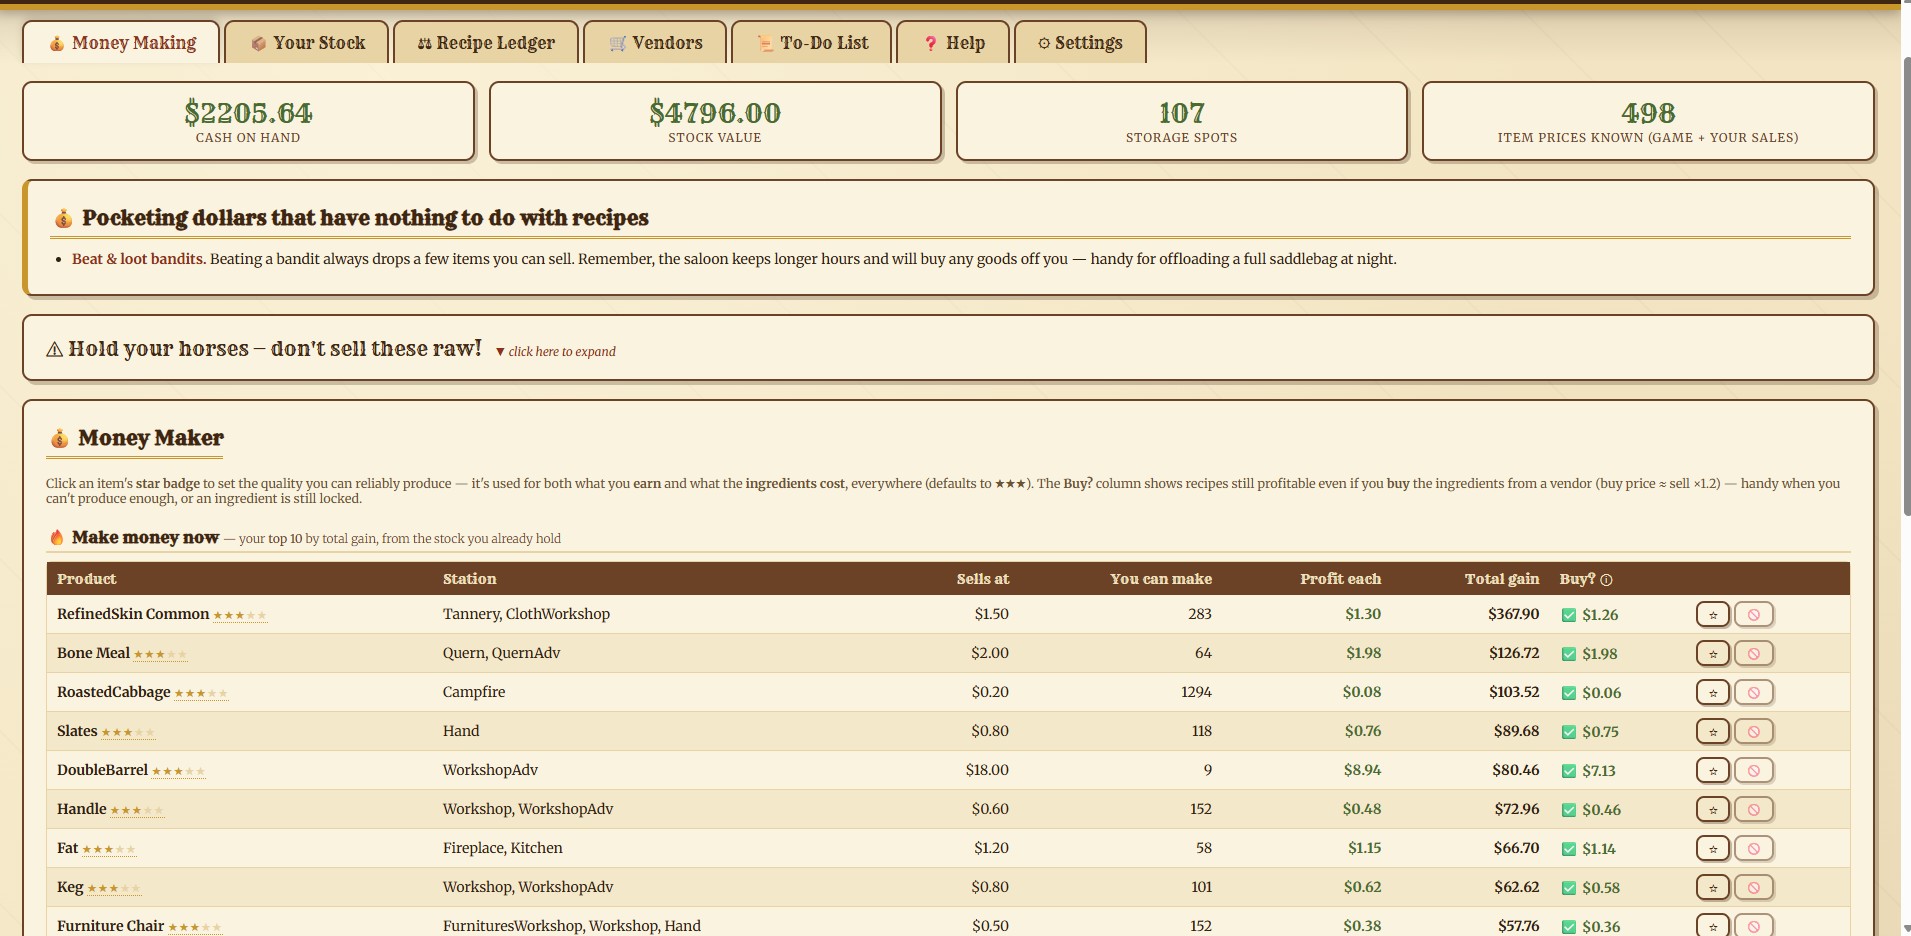Follow the 'Beat & loot bandits' link

point(139,259)
